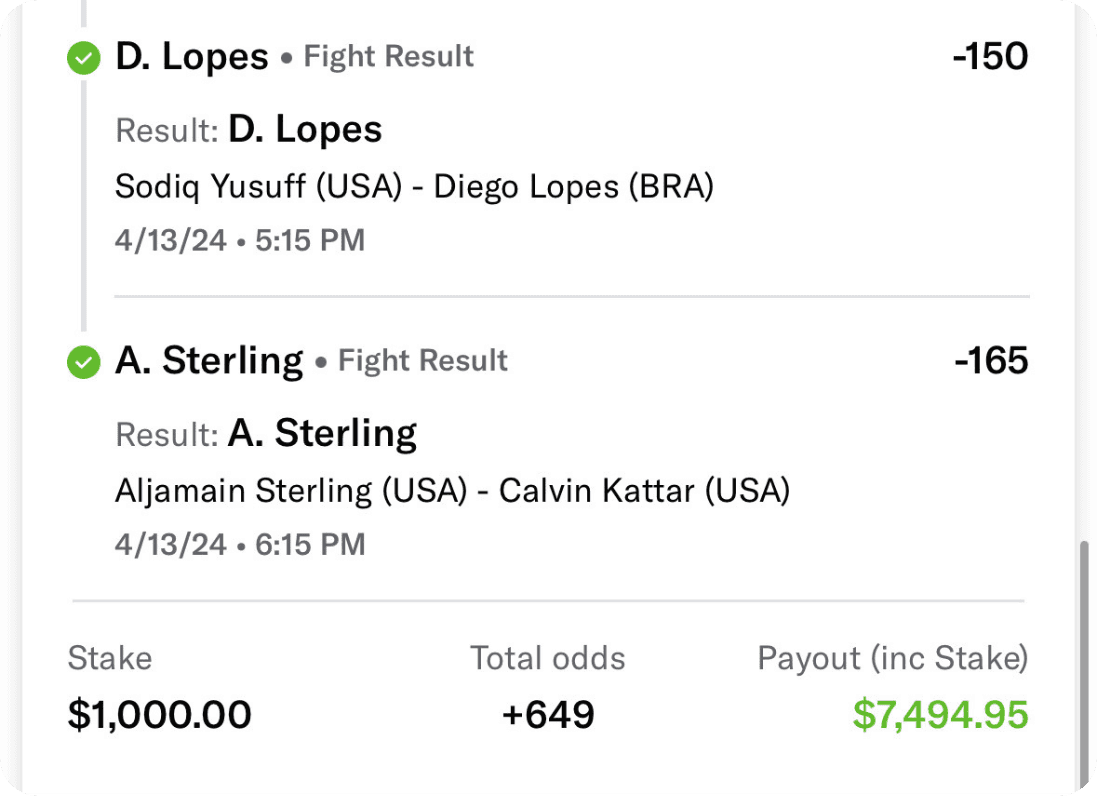Select the D. Lopes bet leg title
Screen dimensions: 1097x796
coord(192,57)
